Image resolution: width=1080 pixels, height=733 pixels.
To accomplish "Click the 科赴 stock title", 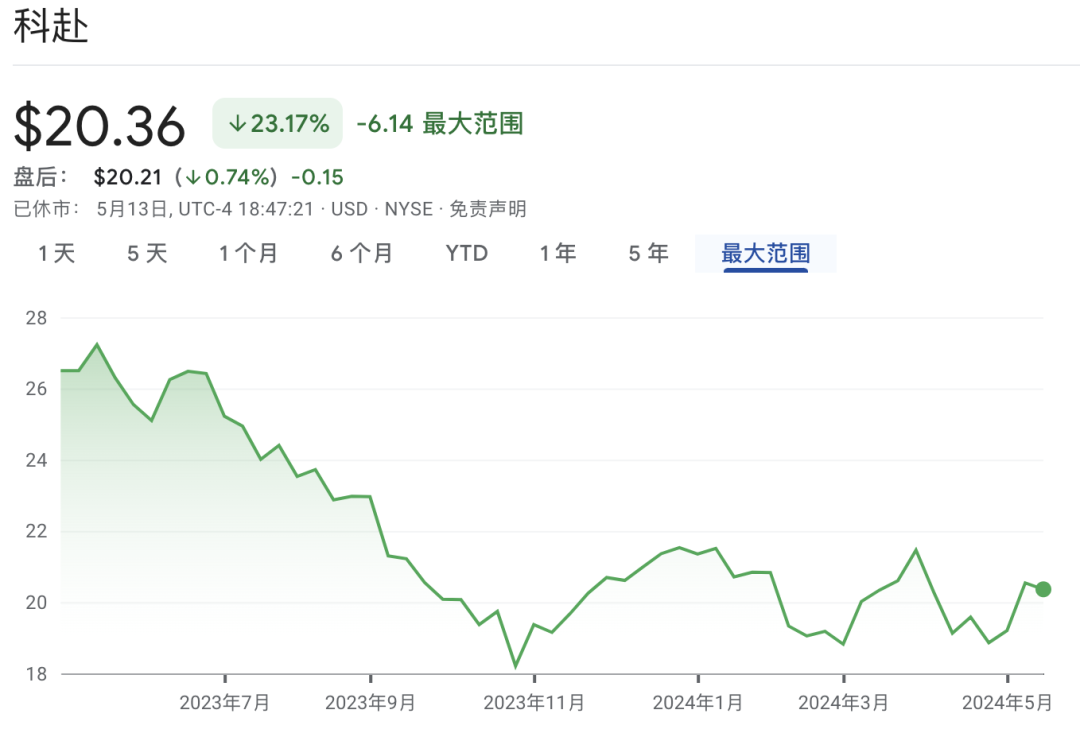I will [x=51, y=27].
